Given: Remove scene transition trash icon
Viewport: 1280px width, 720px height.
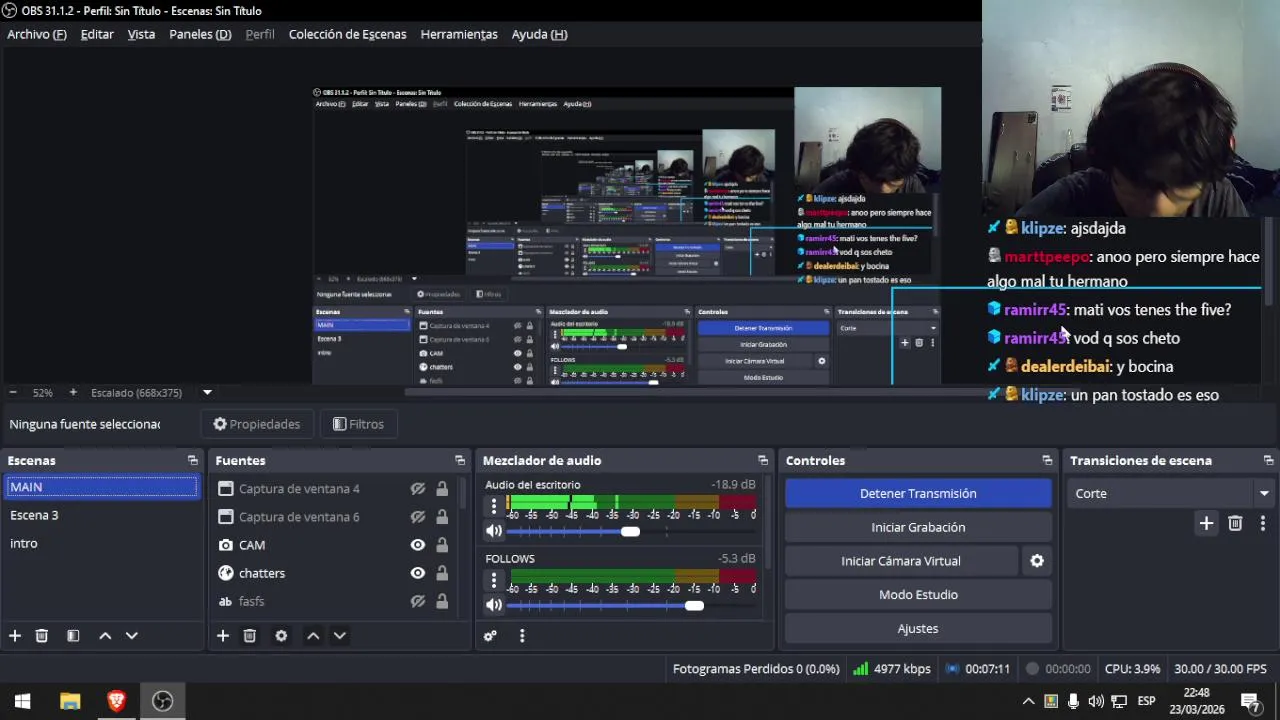Looking at the screenshot, I should point(1235,523).
